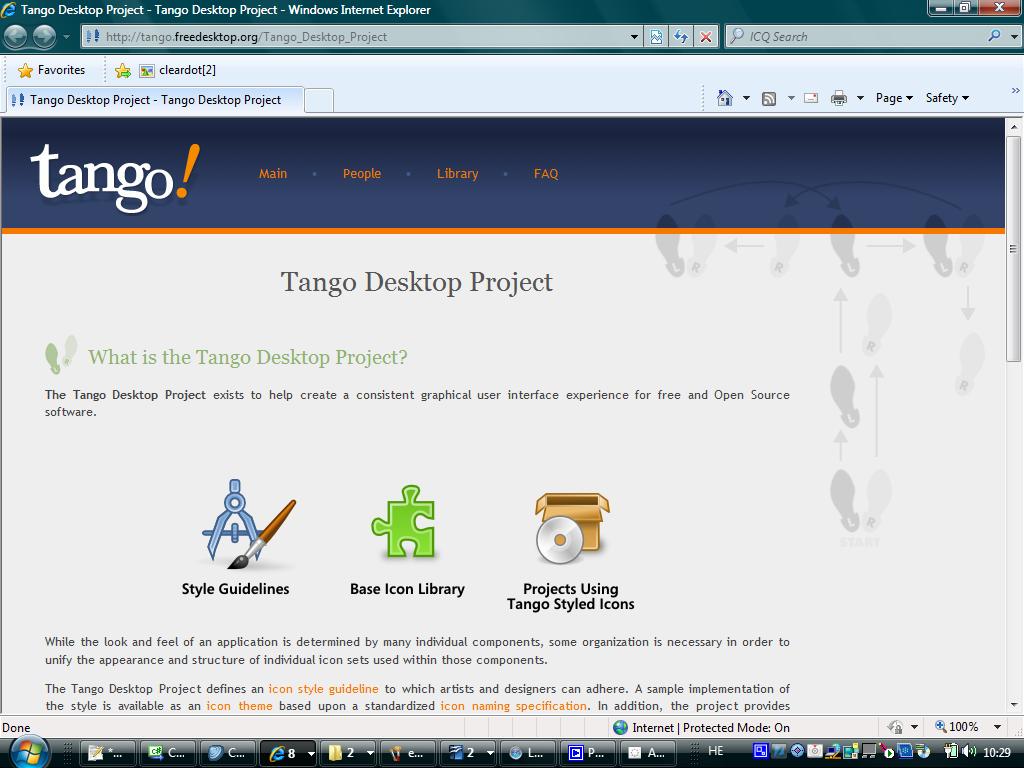The image size is (1024, 768).
Task: Show more command bar items chevron
Action: (1016, 91)
